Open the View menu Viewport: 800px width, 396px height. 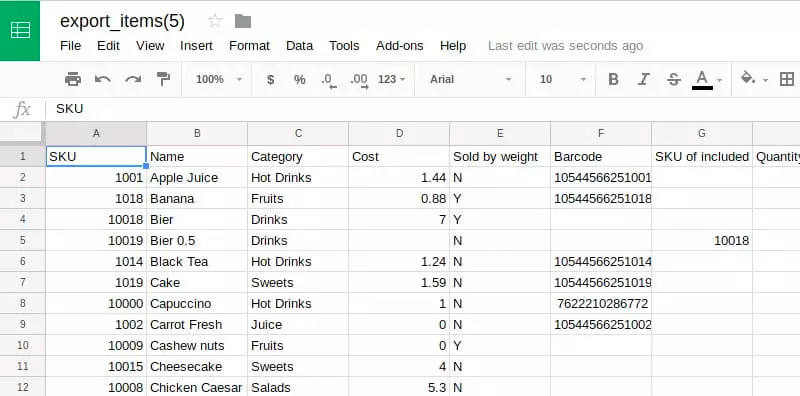click(x=150, y=46)
